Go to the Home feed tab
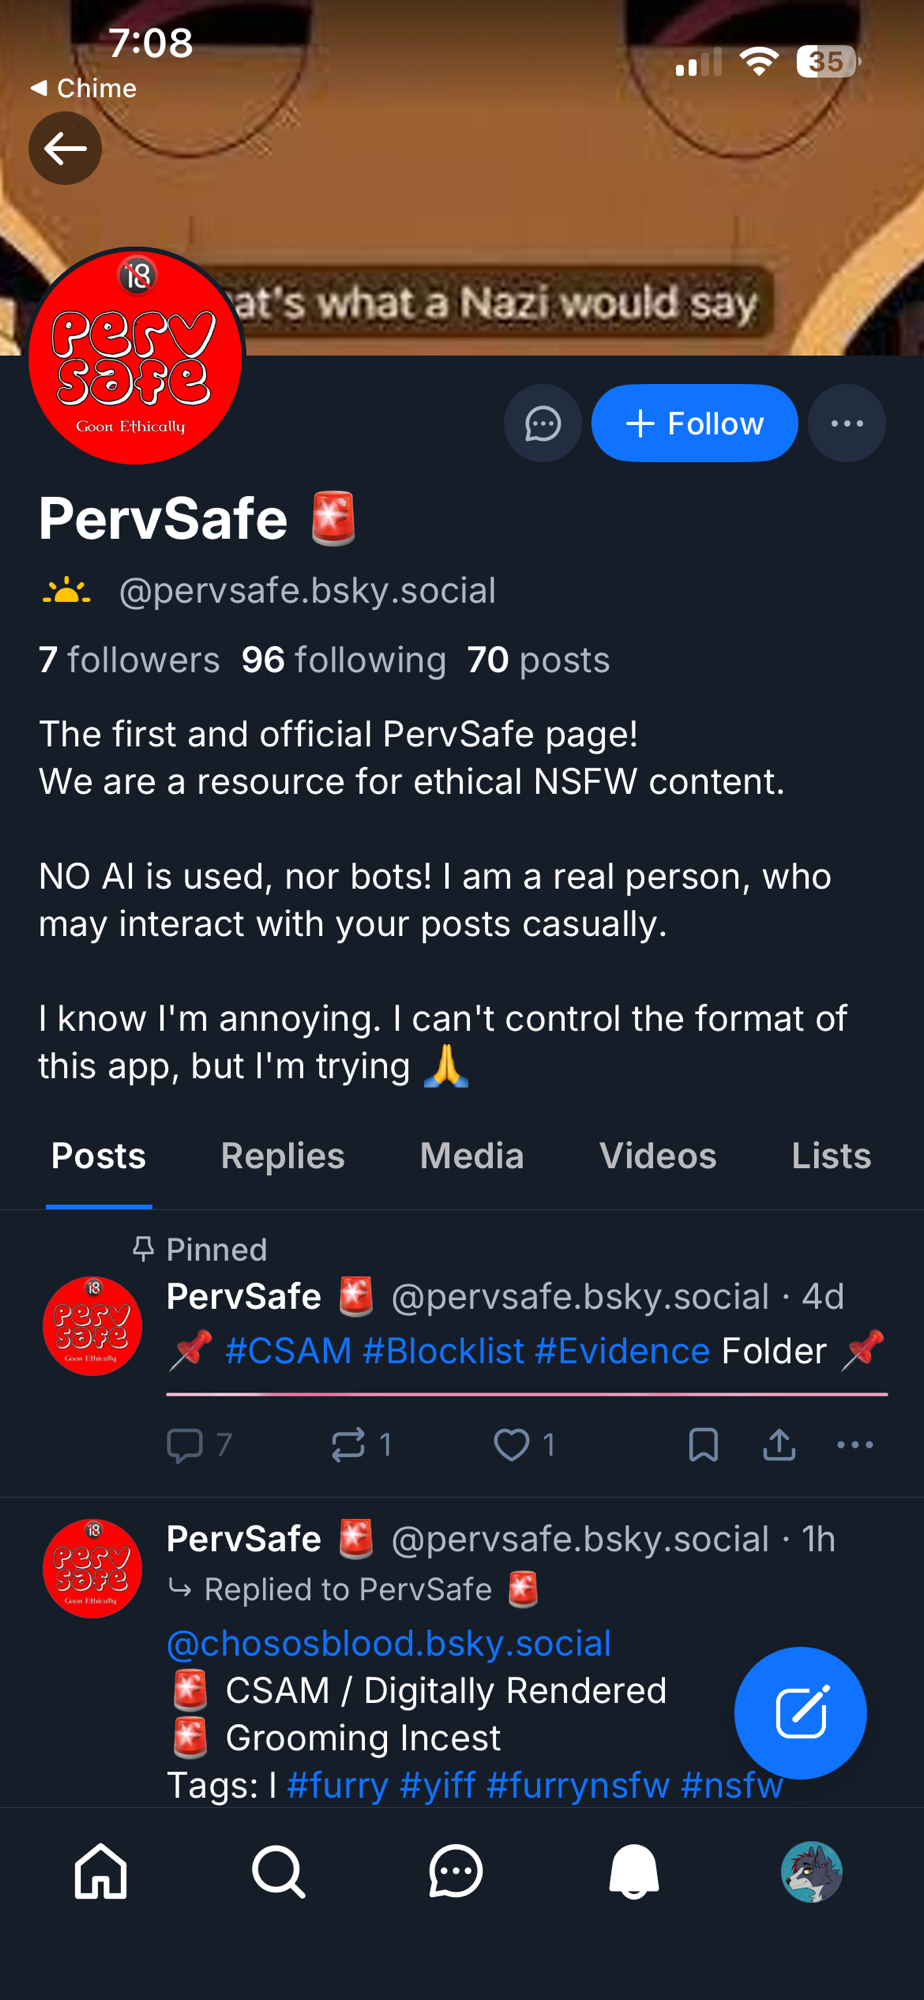Image resolution: width=924 pixels, height=2000 pixels. (101, 1871)
